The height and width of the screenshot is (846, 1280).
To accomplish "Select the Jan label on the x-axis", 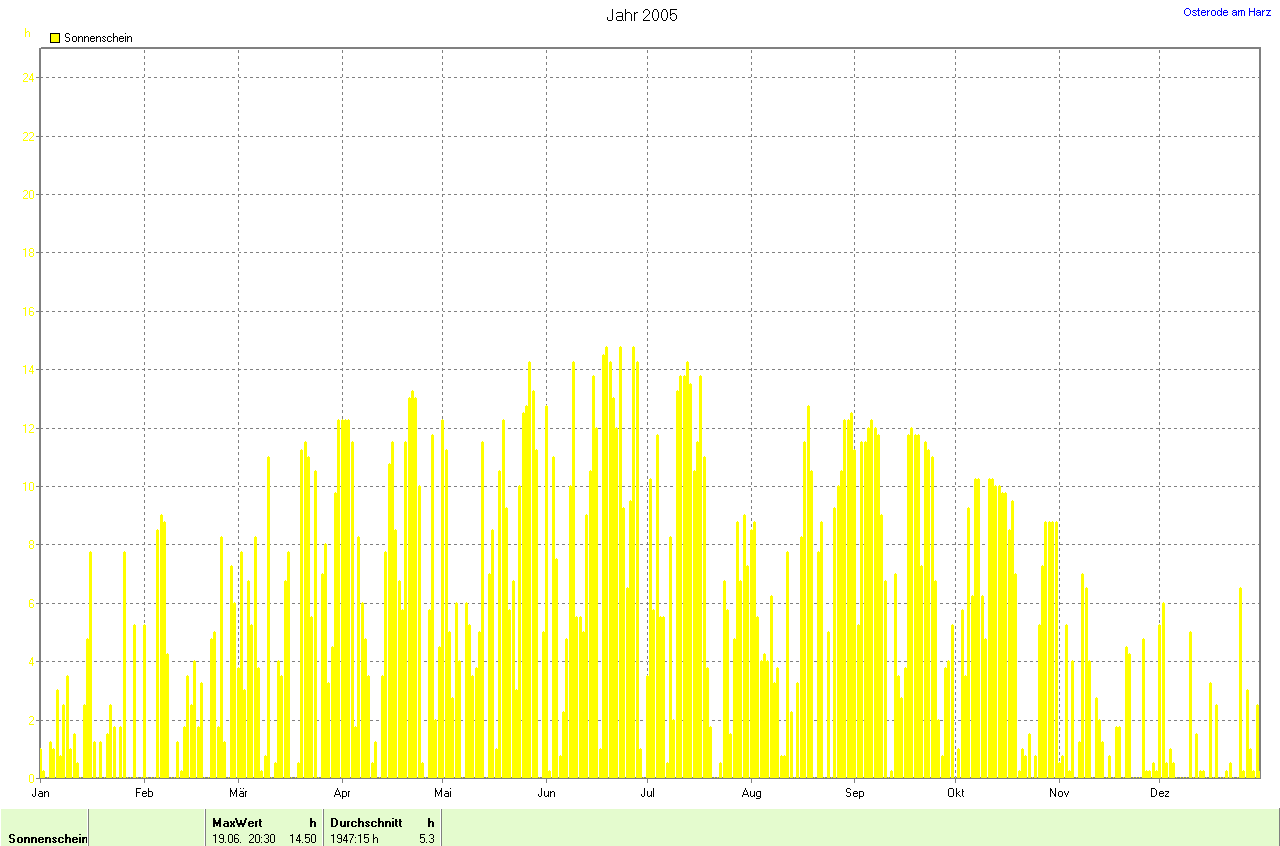I will coord(41,793).
